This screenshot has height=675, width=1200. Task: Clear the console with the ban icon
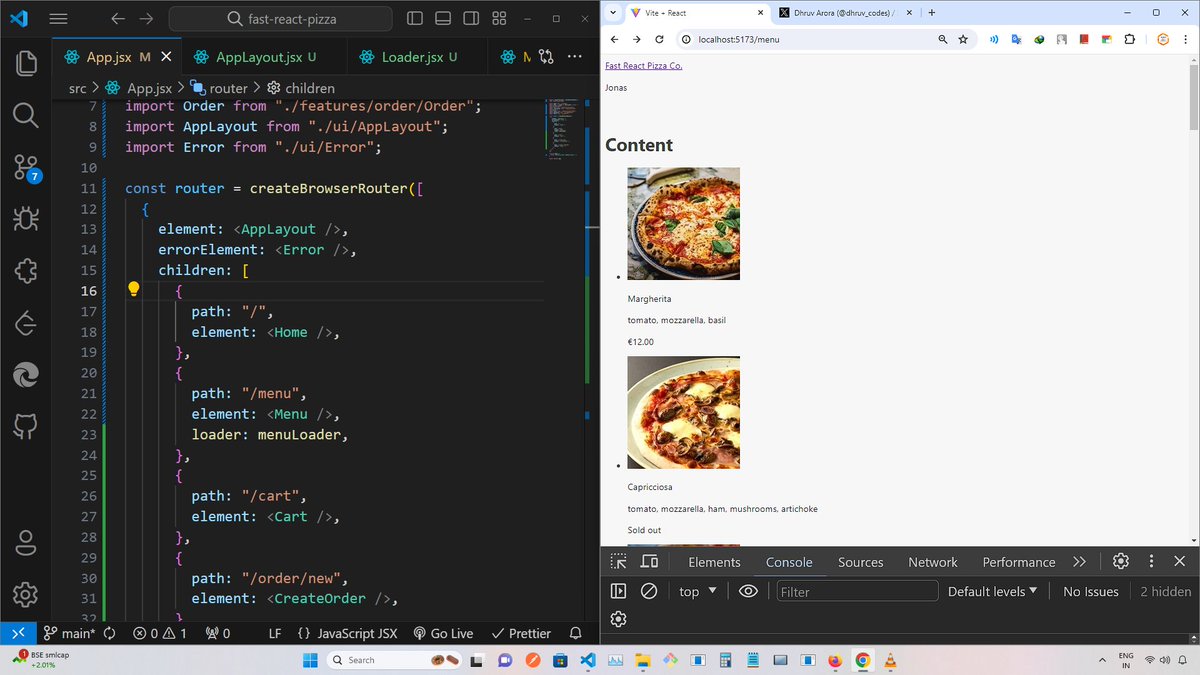coord(649,591)
